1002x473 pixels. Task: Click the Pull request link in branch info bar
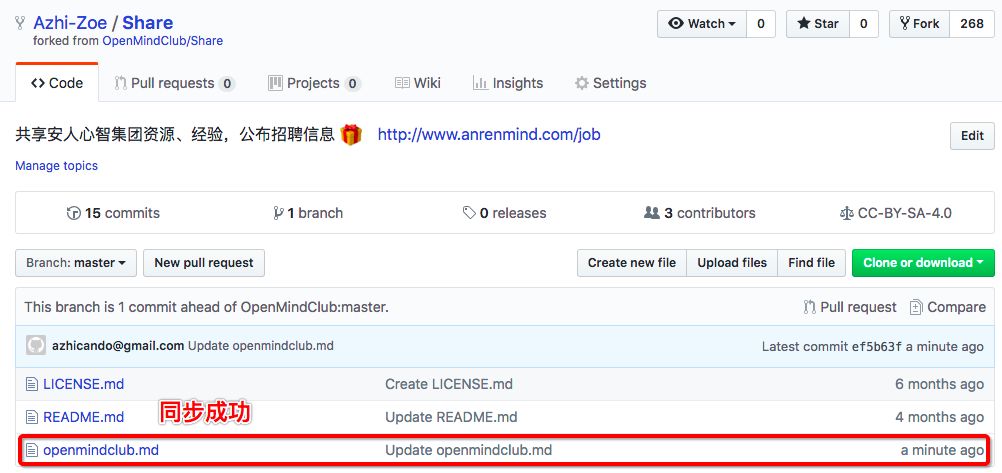[850, 307]
